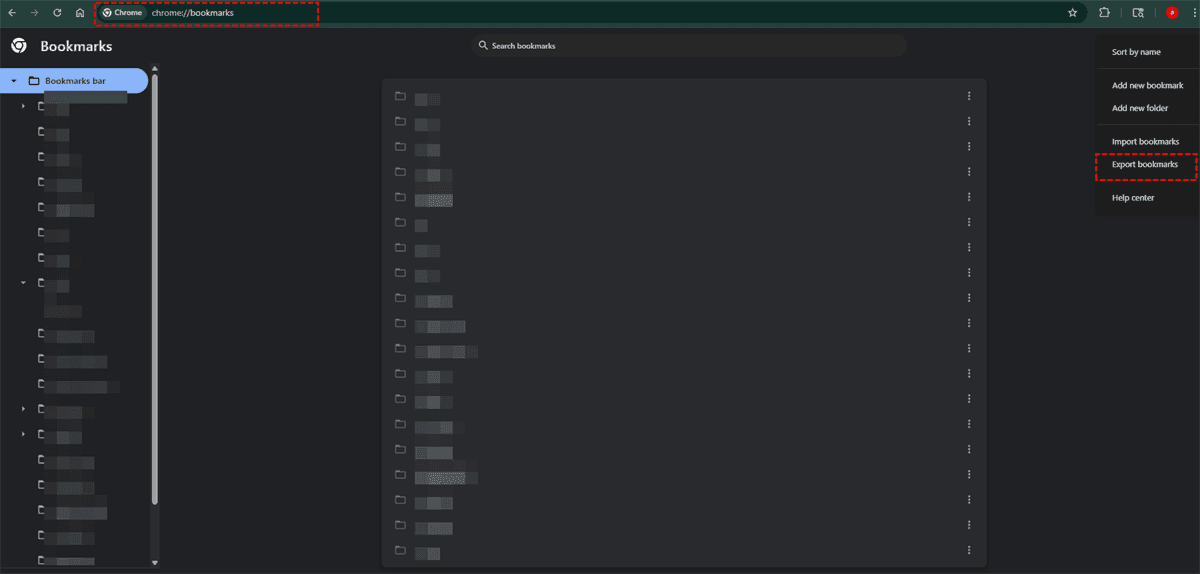Select Export bookmarks from the menu

(1145, 164)
